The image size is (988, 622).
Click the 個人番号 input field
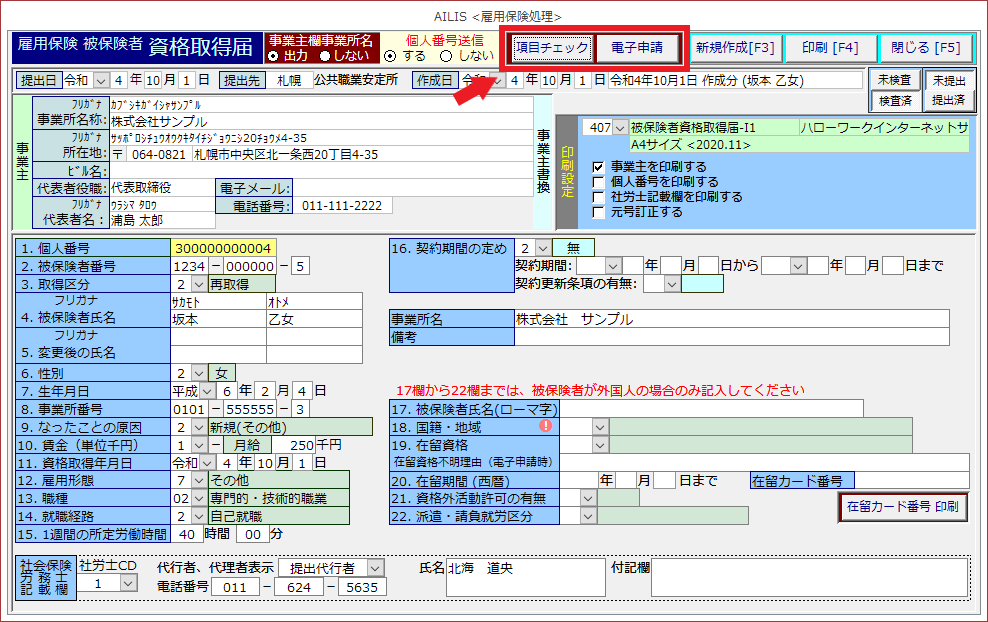[x=223, y=248]
